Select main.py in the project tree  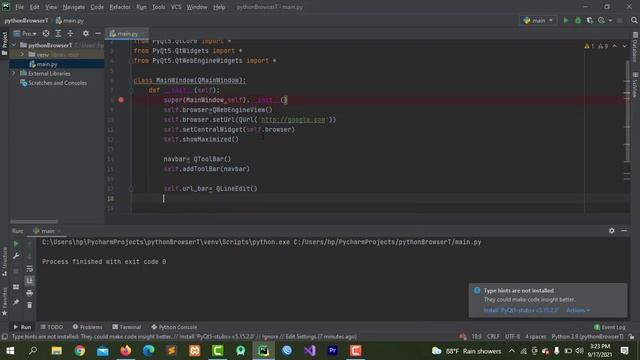(47, 64)
